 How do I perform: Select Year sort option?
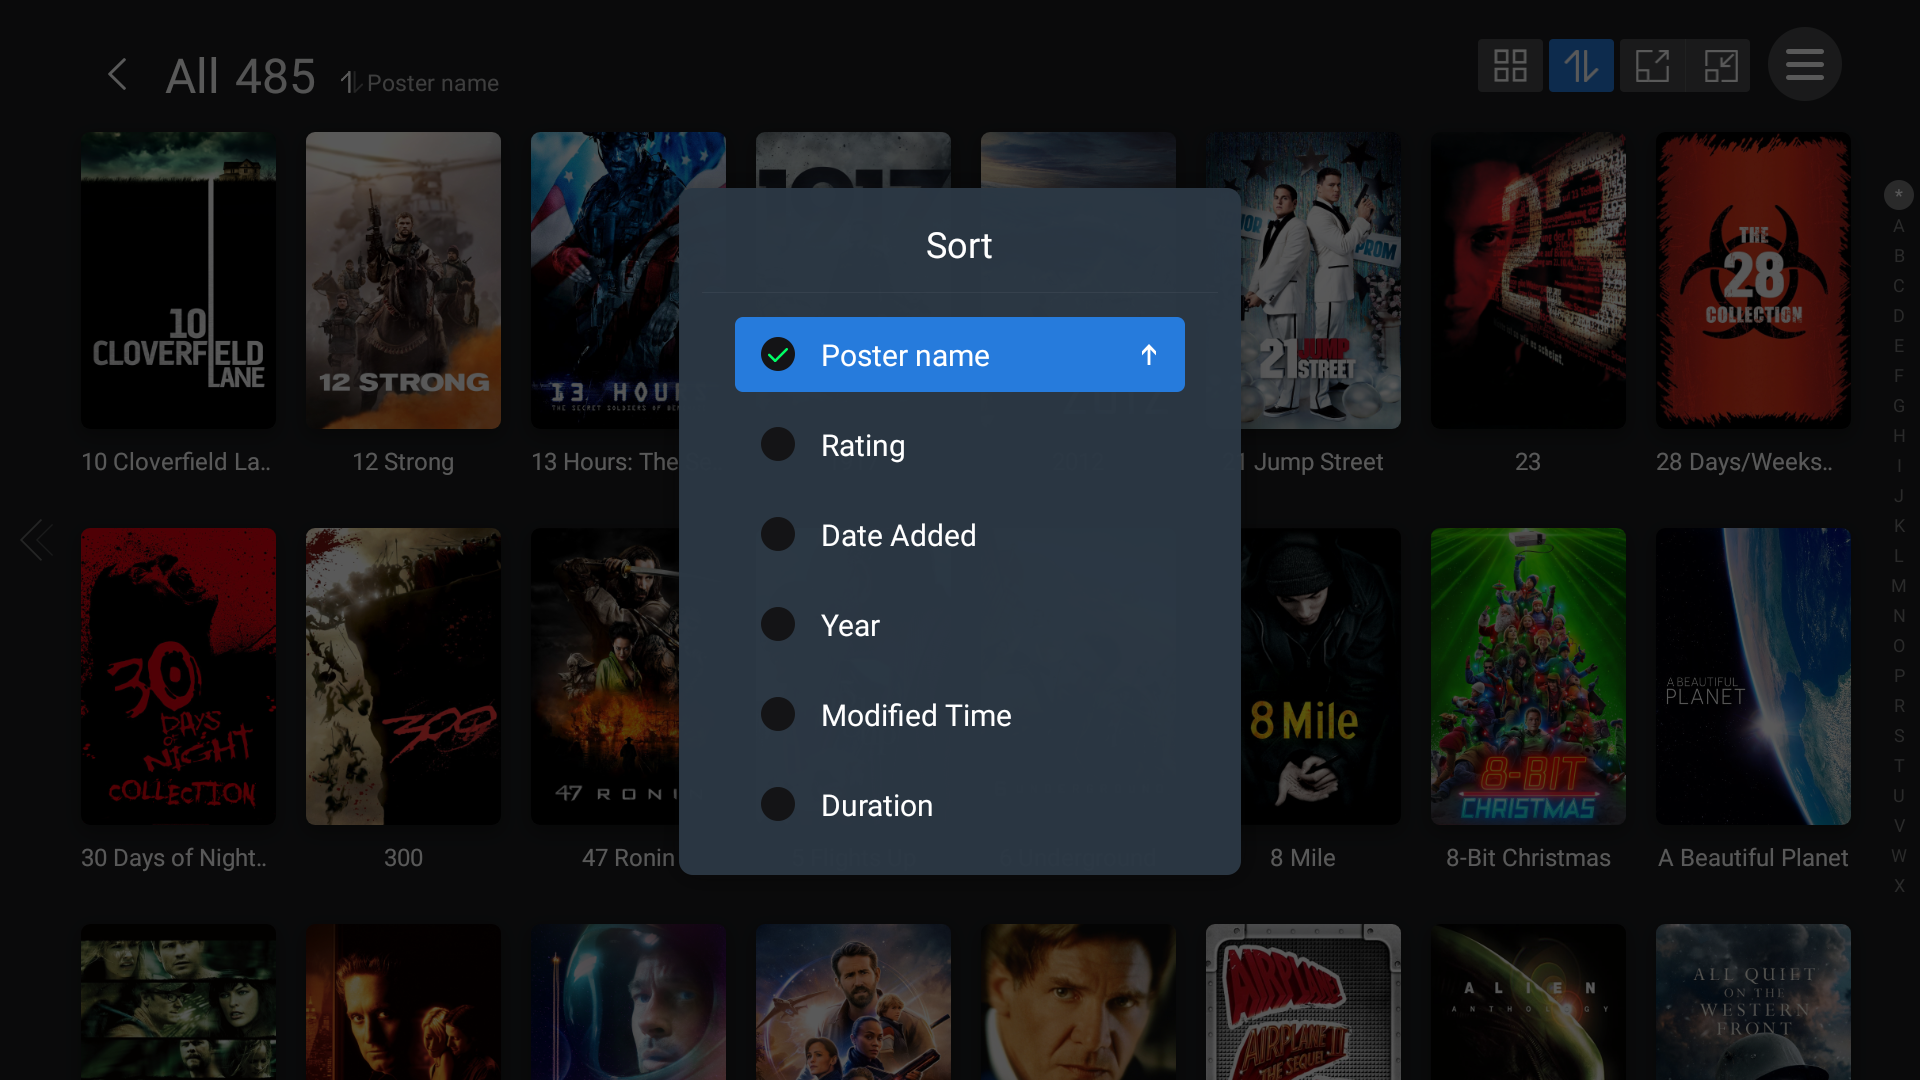click(x=960, y=625)
